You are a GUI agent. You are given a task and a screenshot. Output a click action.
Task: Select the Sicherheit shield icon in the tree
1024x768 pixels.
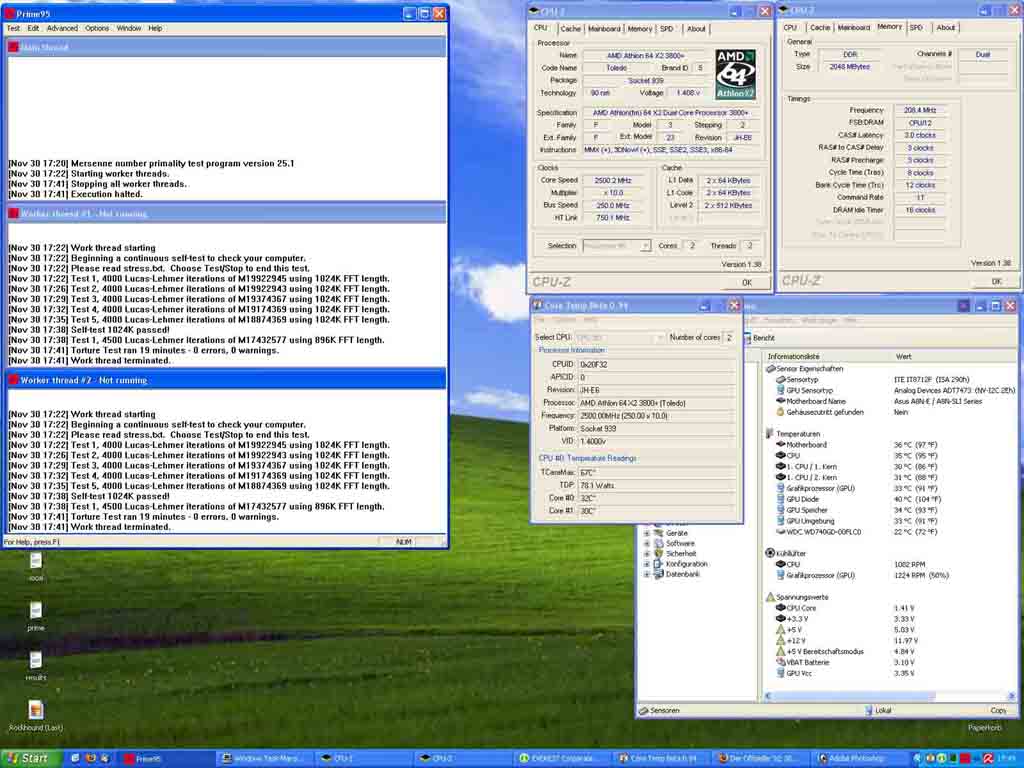(x=659, y=554)
